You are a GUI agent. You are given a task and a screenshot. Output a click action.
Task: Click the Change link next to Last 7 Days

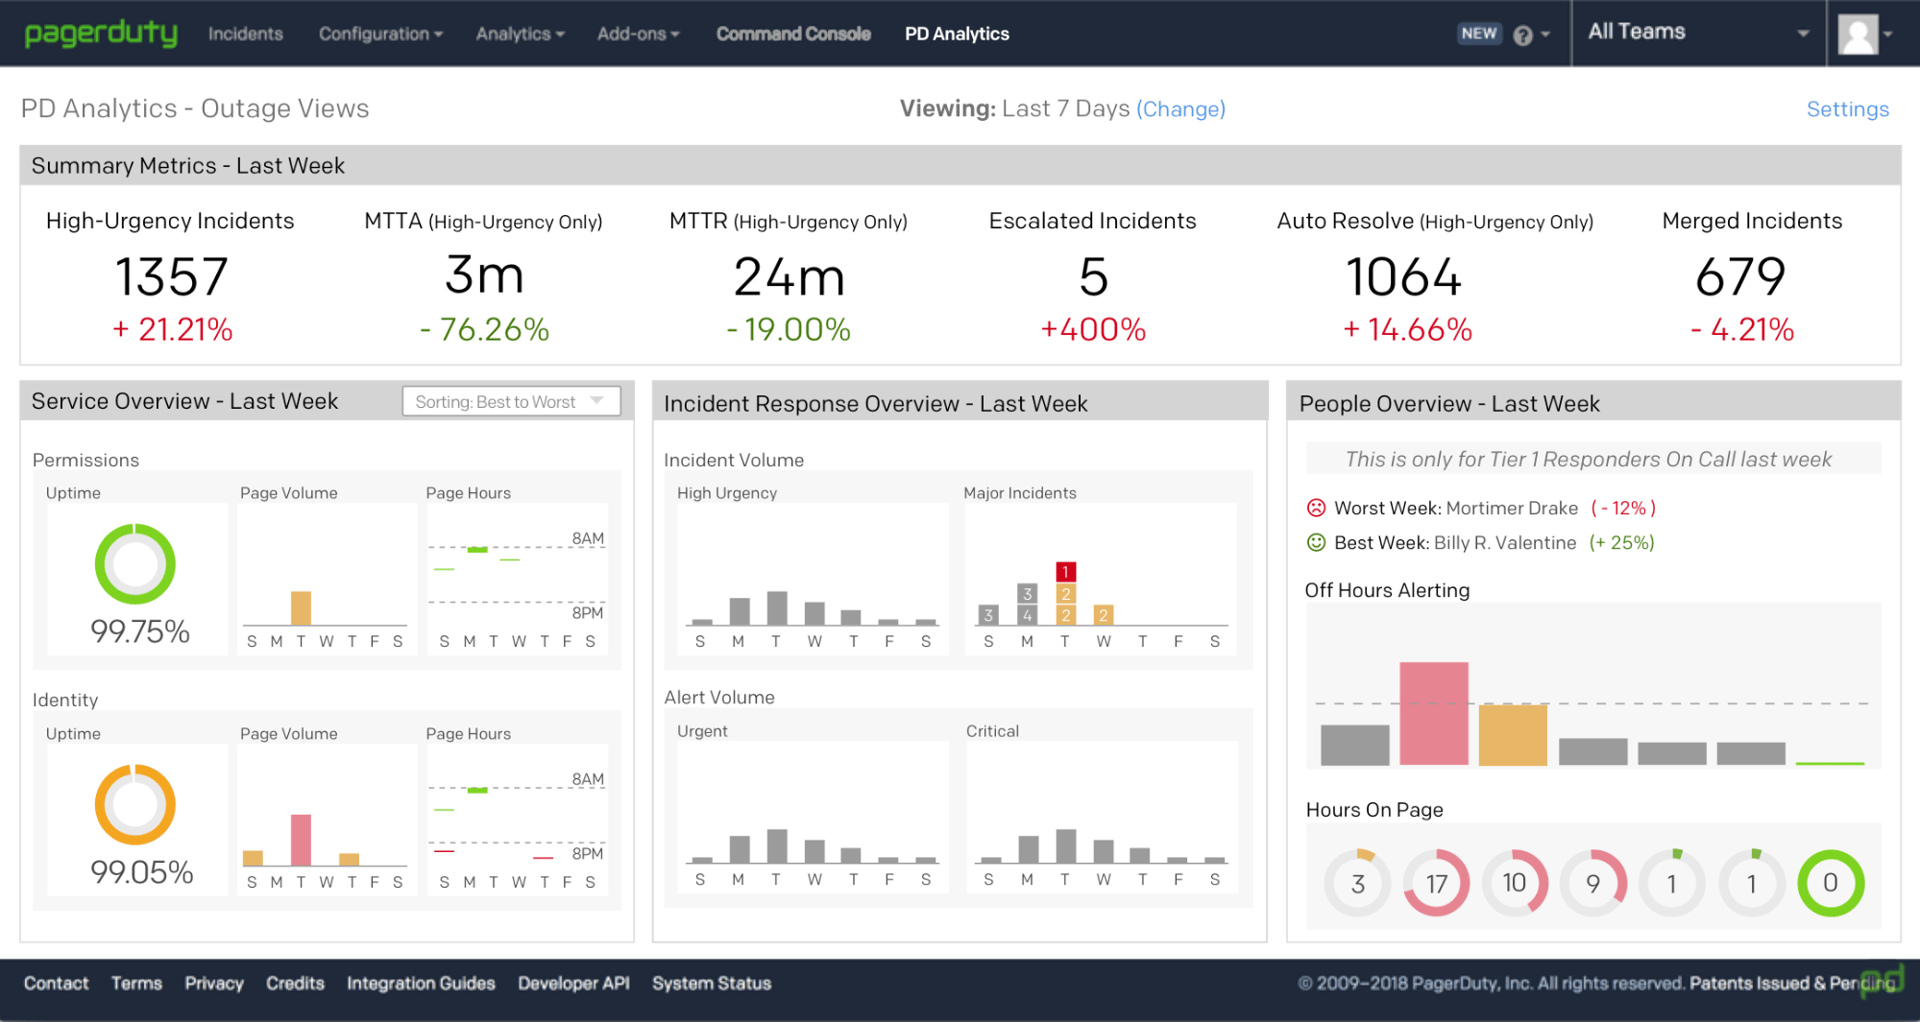(1181, 109)
